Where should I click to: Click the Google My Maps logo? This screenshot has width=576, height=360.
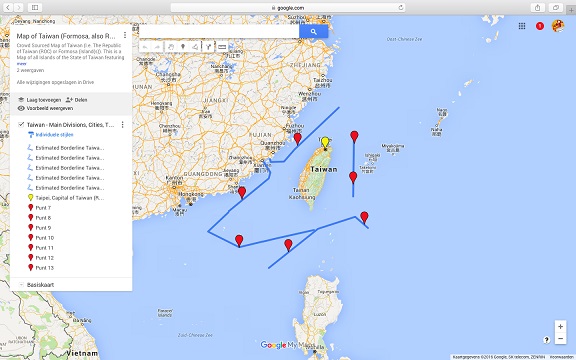pyautogui.click(x=287, y=345)
